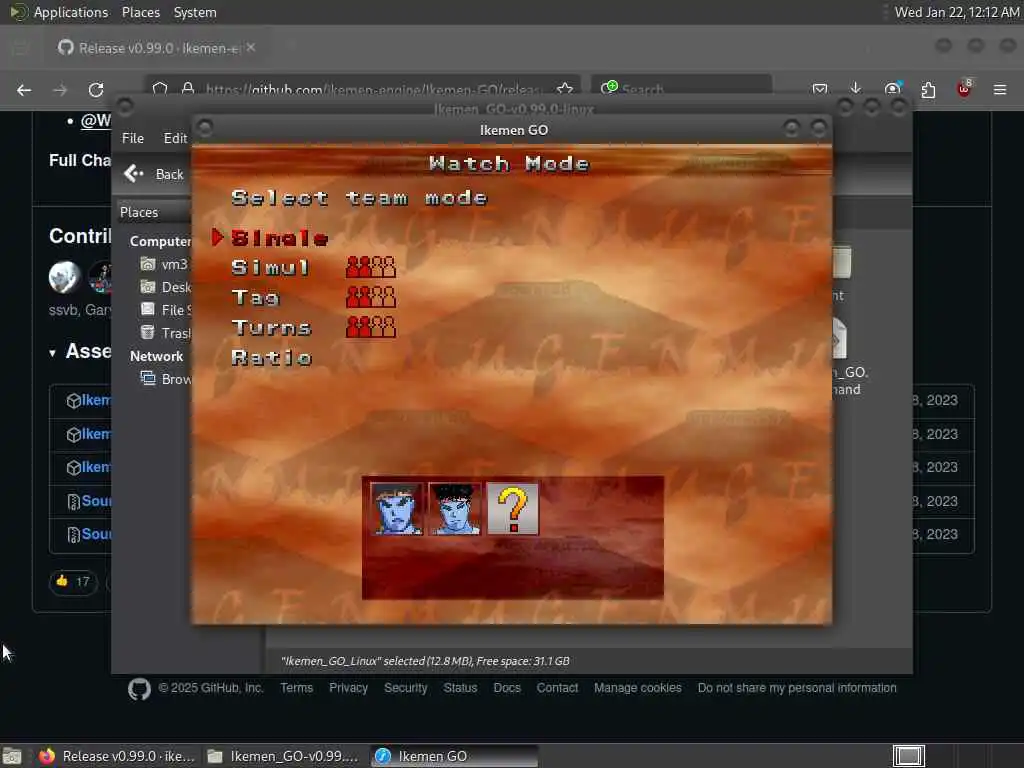The width and height of the screenshot is (1024, 768).
Task: Click GitHub logo icon in footer
Action: (x=139, y=689)
